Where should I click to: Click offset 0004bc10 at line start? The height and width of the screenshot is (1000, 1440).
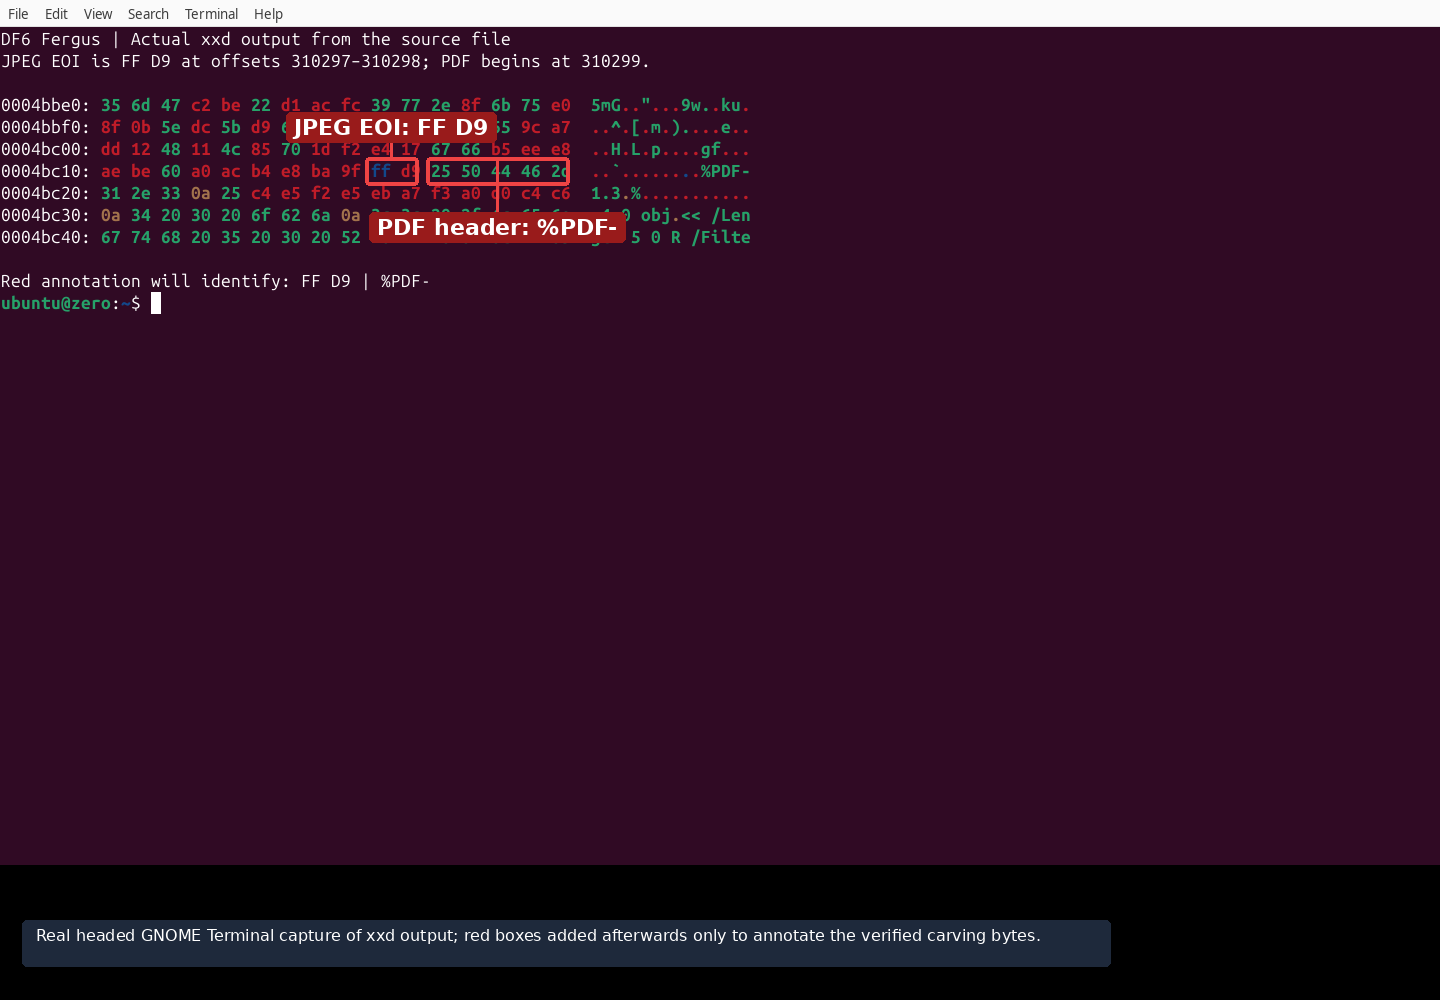pos(46,171)
